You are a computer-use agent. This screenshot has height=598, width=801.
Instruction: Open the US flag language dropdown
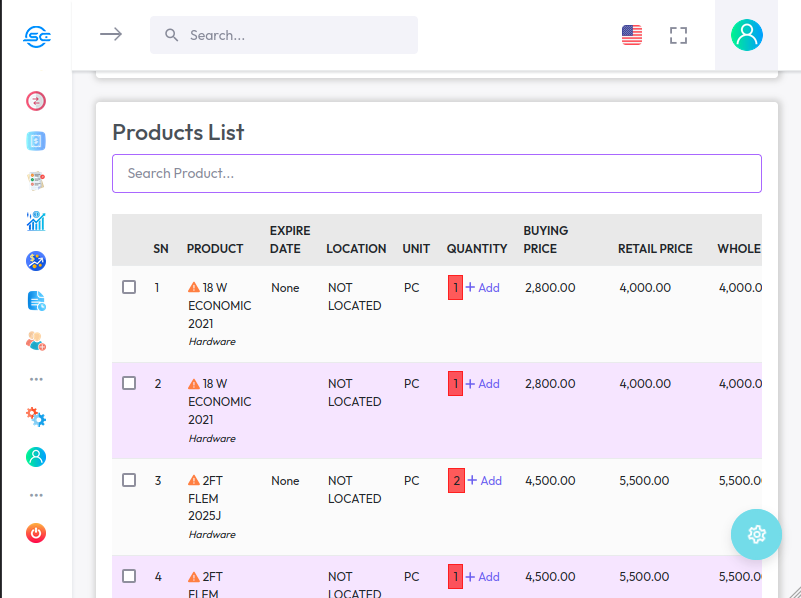coord(632,35)
